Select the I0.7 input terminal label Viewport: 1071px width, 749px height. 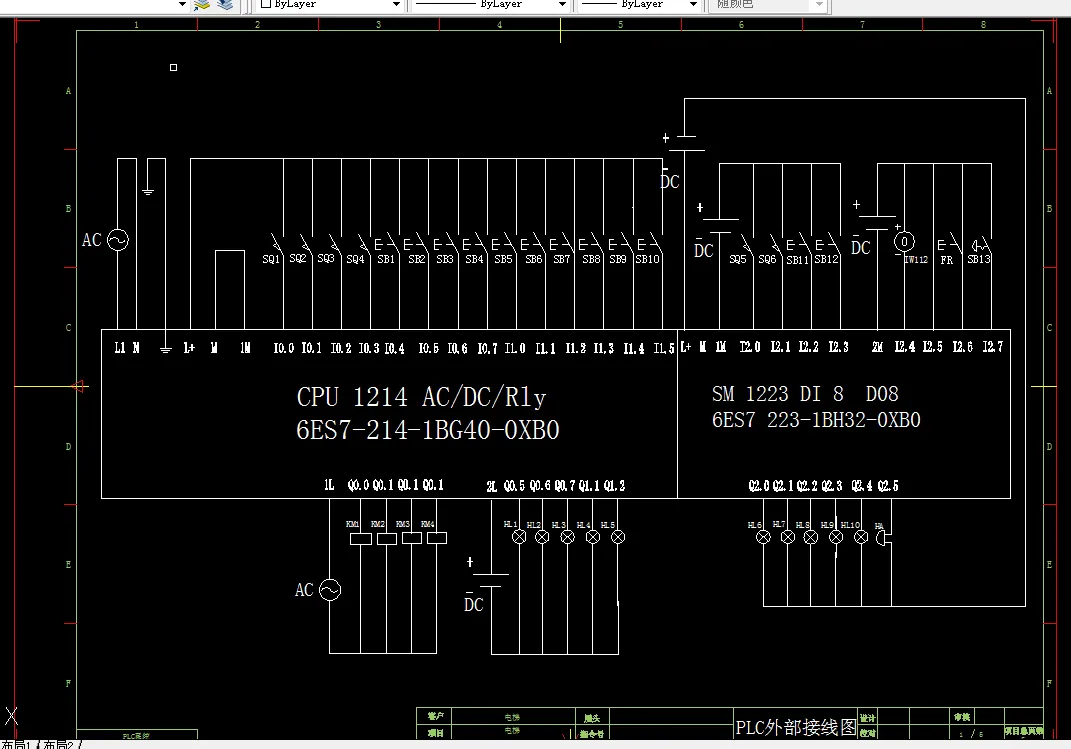pos(488,349)
